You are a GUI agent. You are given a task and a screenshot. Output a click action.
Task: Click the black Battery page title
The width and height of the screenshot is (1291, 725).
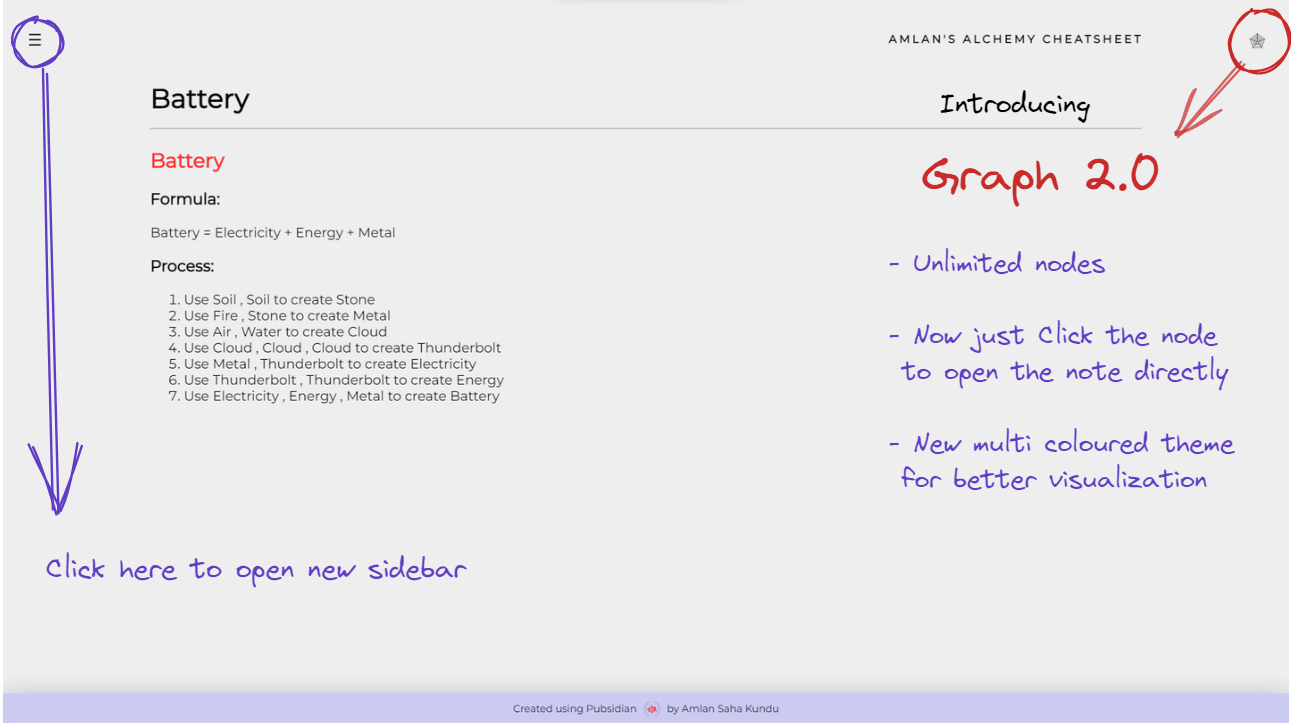200,99
